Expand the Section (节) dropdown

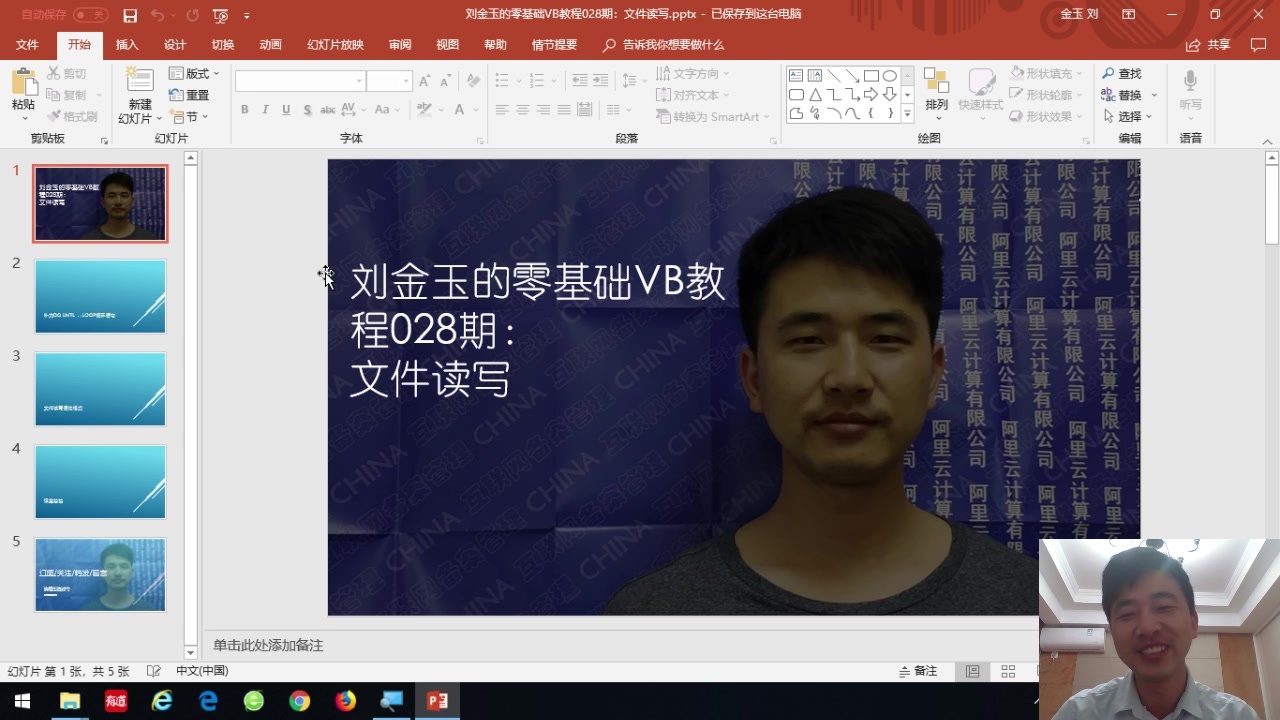pyautogui.click(x=188, y=117)
